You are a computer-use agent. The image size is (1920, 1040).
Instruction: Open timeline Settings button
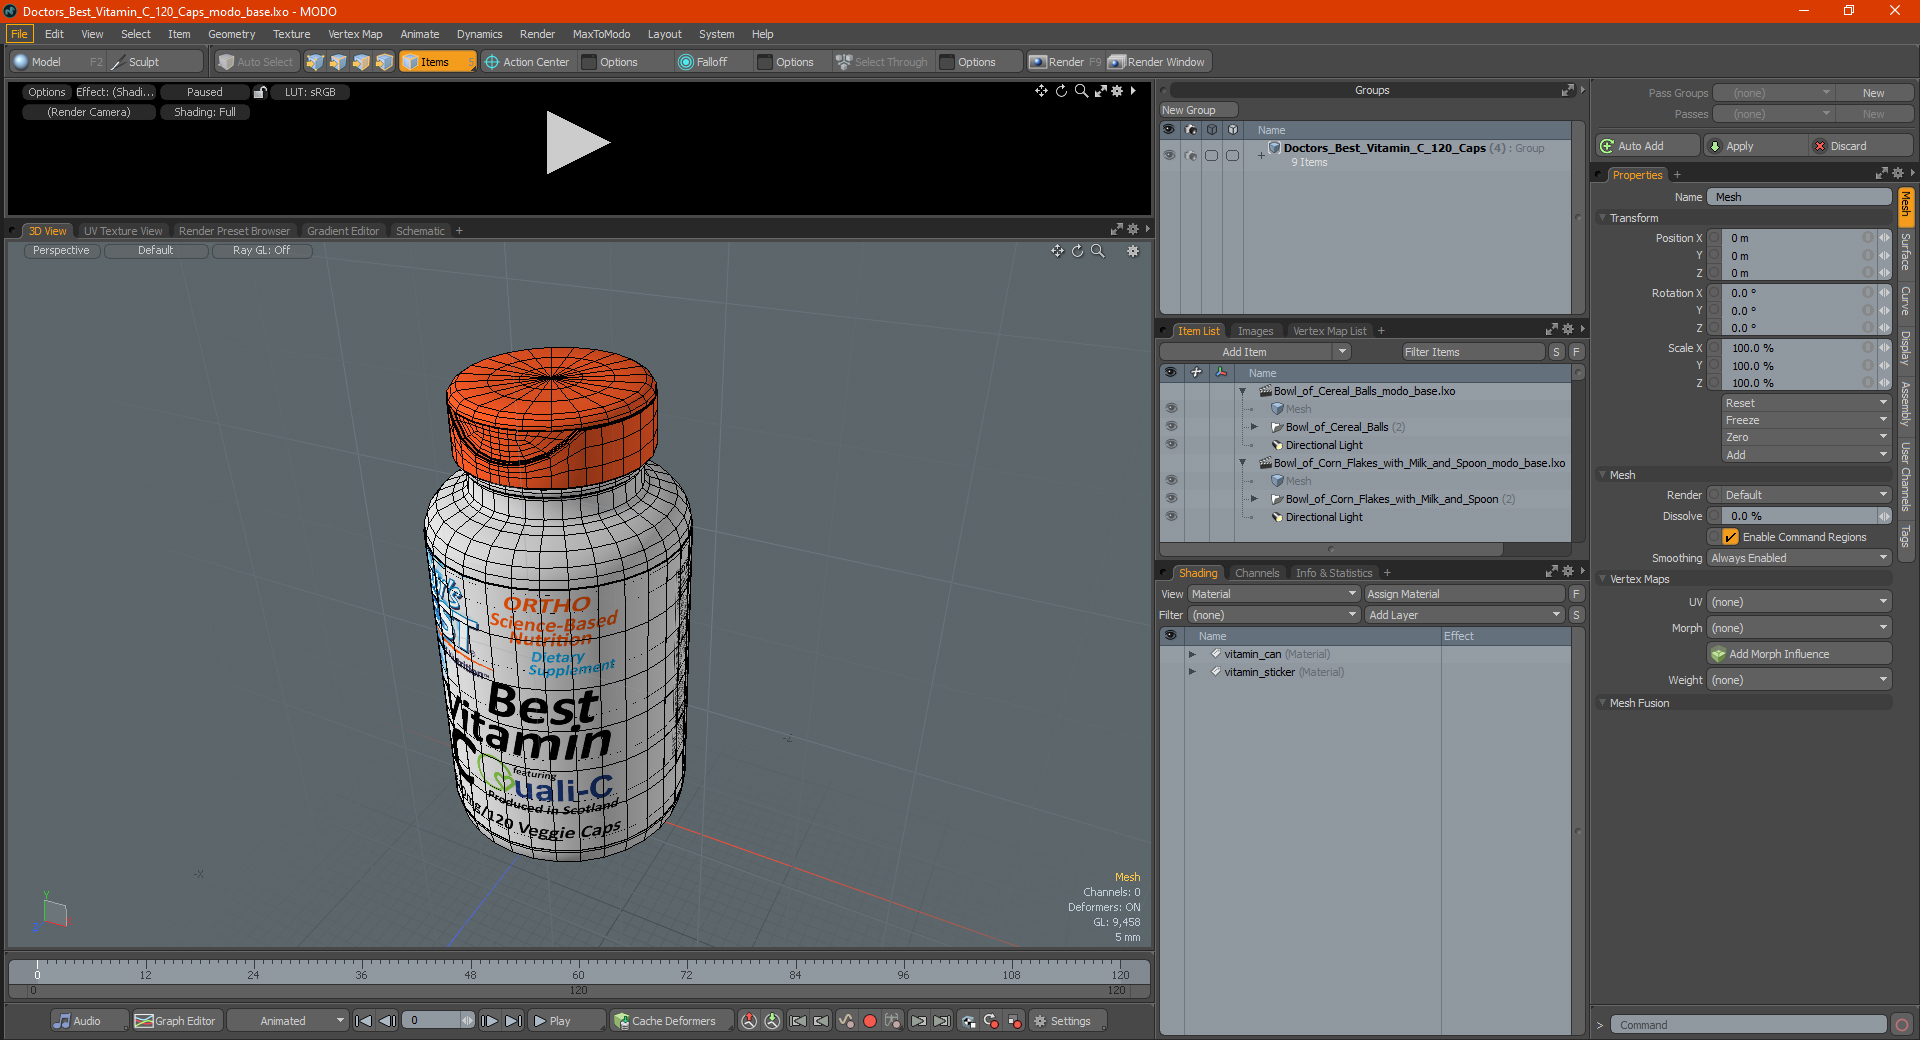click(x=1068, y=1021)
